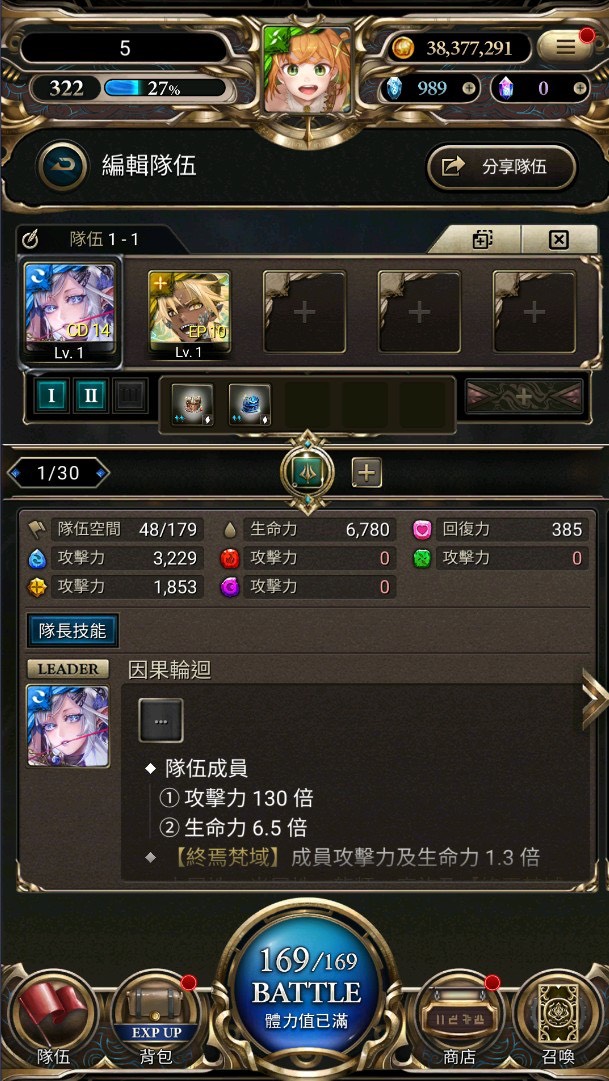Open the hamburger menu icon

click(x=565, y=47)
